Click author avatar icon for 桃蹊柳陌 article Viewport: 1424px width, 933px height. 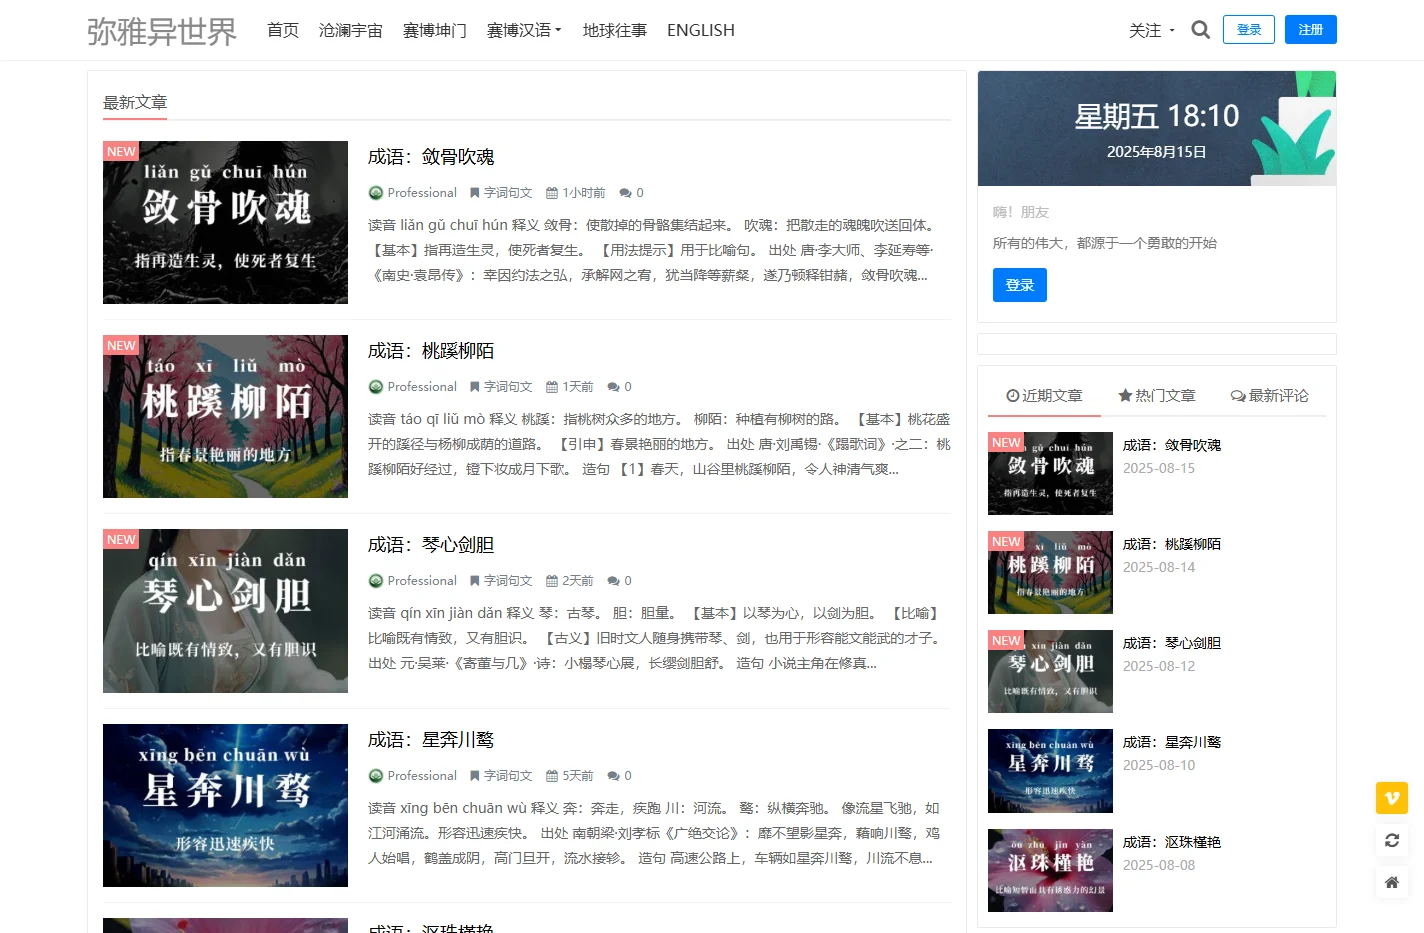(376, 387)
